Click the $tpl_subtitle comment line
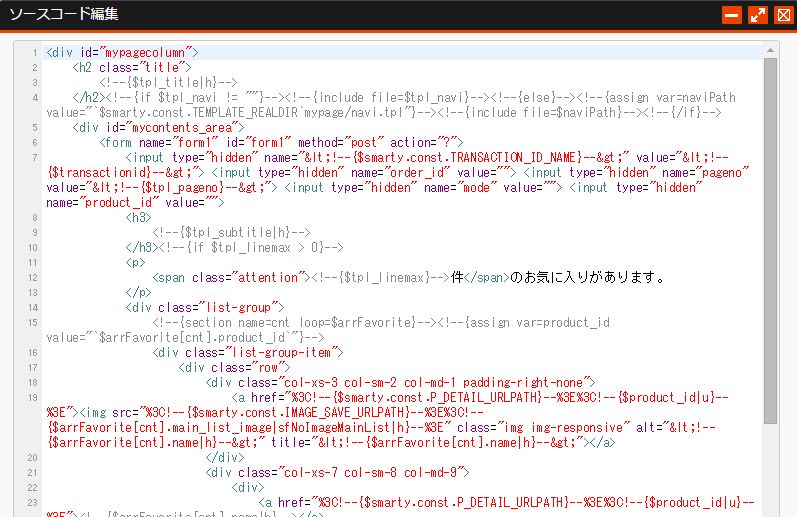Screen dimensions: 797x517 pos(231,232)
